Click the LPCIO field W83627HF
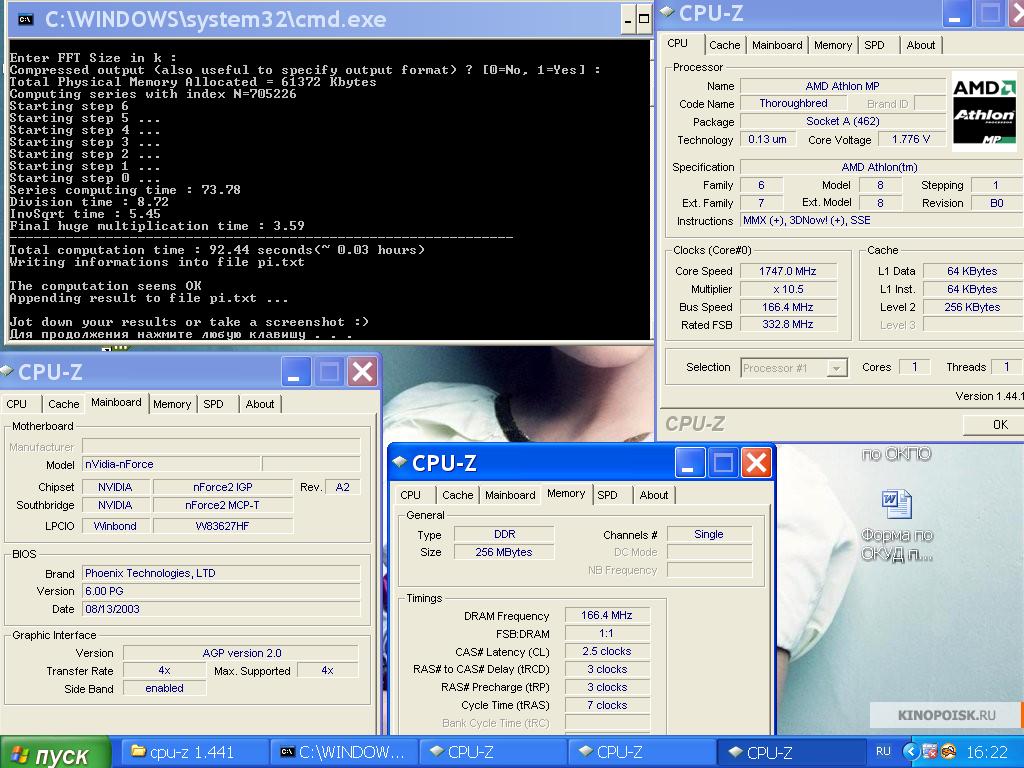The image size is (1024, 768). pos(223,526)
